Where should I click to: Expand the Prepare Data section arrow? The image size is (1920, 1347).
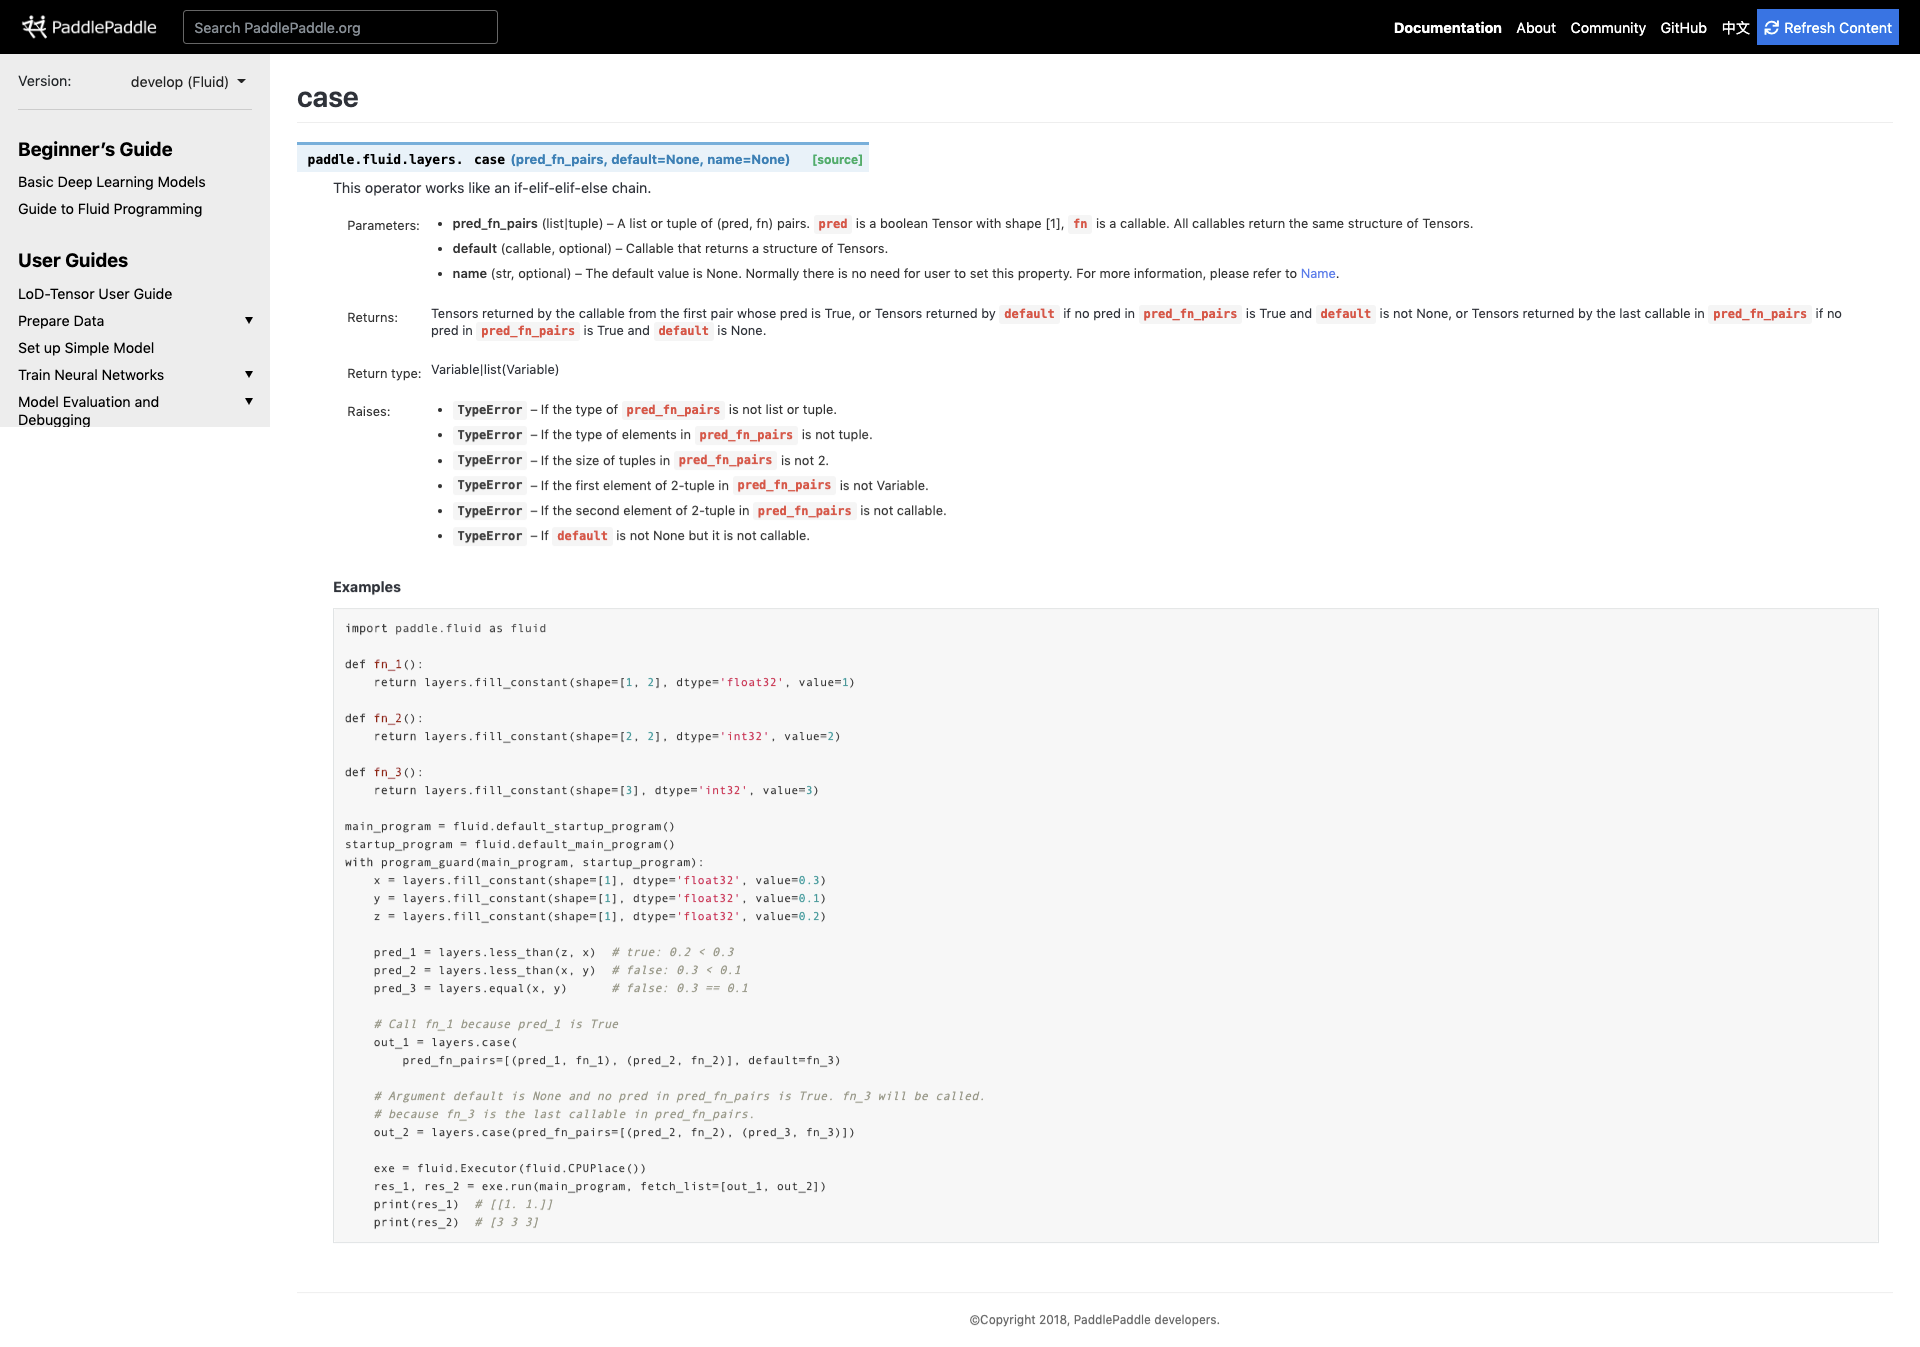pos(249,320)
